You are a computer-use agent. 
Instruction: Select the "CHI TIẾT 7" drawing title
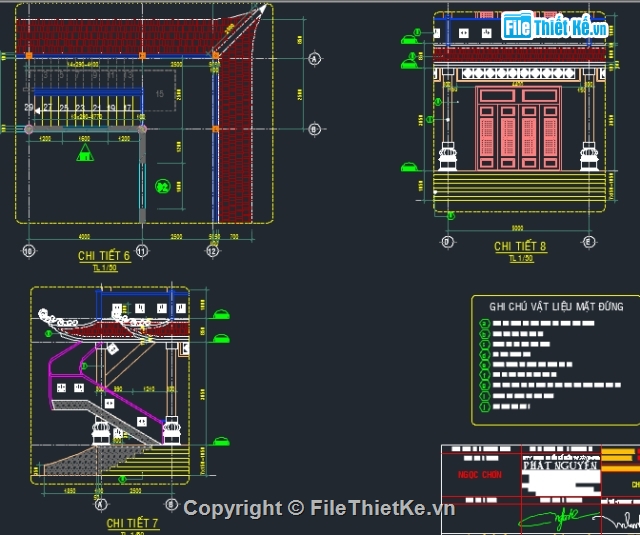pyautogui.click(x=132, y=523)
